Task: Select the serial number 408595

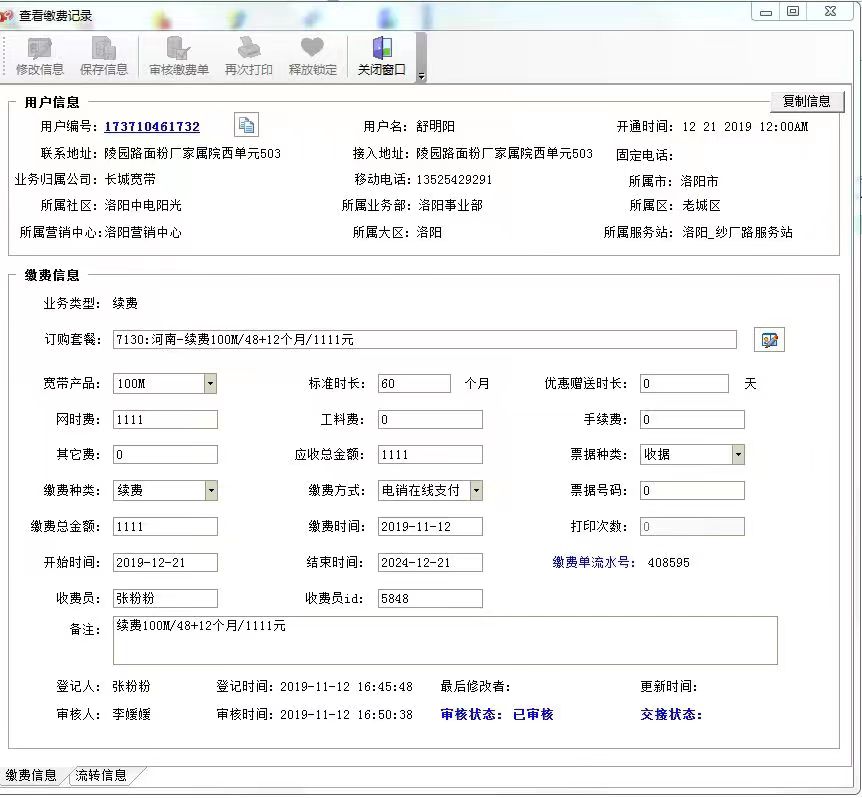Action: click(668, 563)
